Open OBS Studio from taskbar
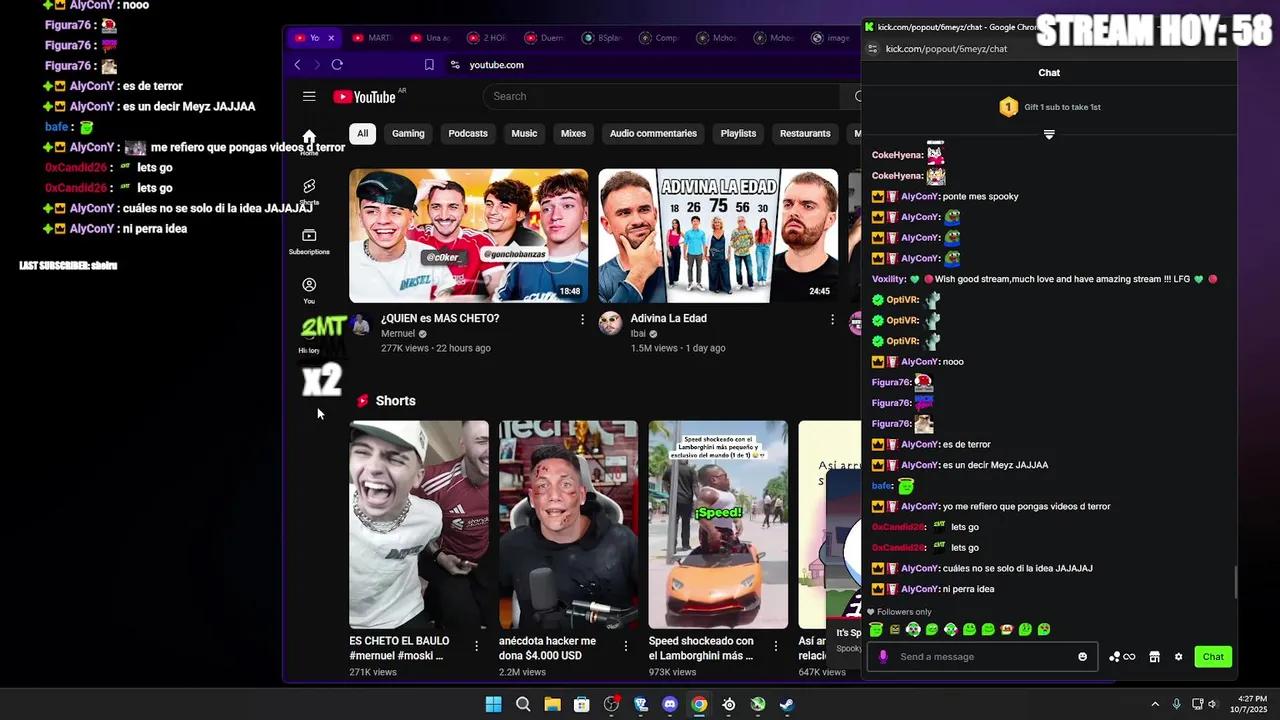 pyautogui.click(x=611, y=705)
